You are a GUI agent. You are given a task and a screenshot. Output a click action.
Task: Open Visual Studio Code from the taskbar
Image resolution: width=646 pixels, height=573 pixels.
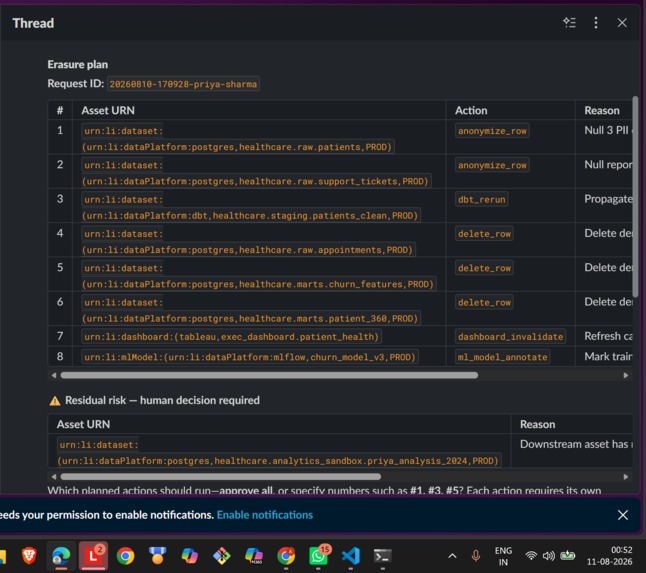click(351, 556)
